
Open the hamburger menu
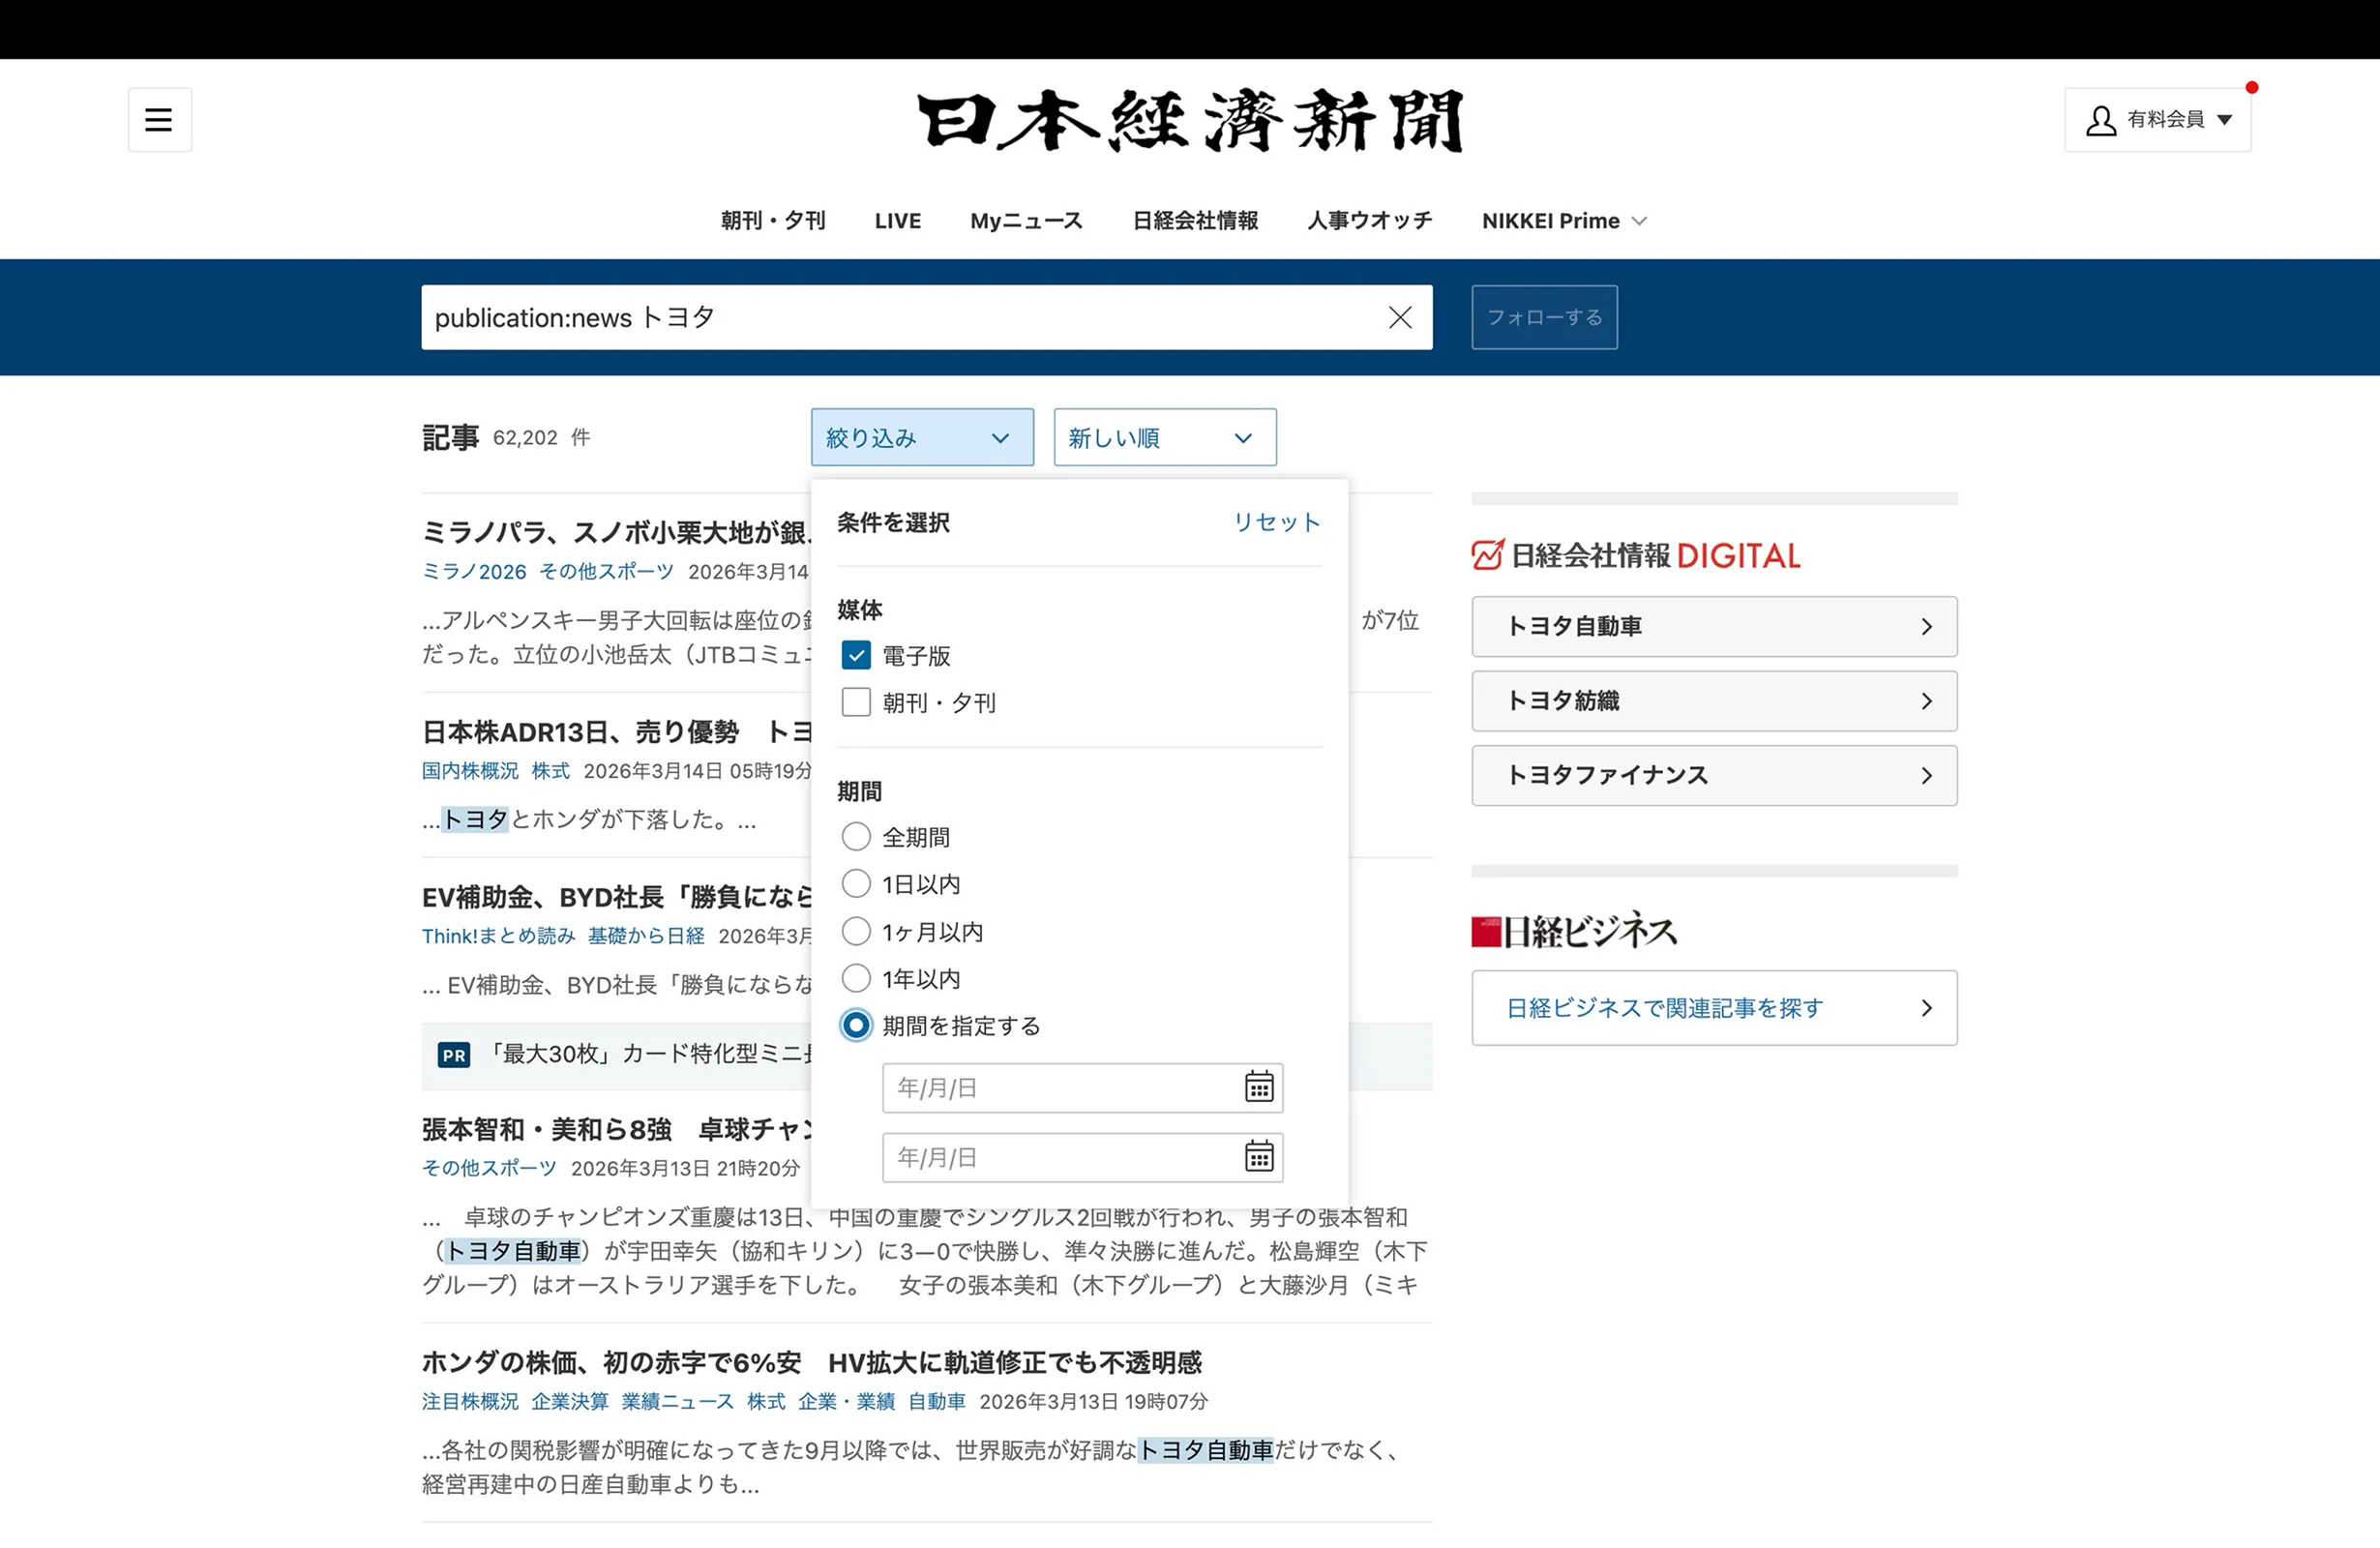pos(159,120)
